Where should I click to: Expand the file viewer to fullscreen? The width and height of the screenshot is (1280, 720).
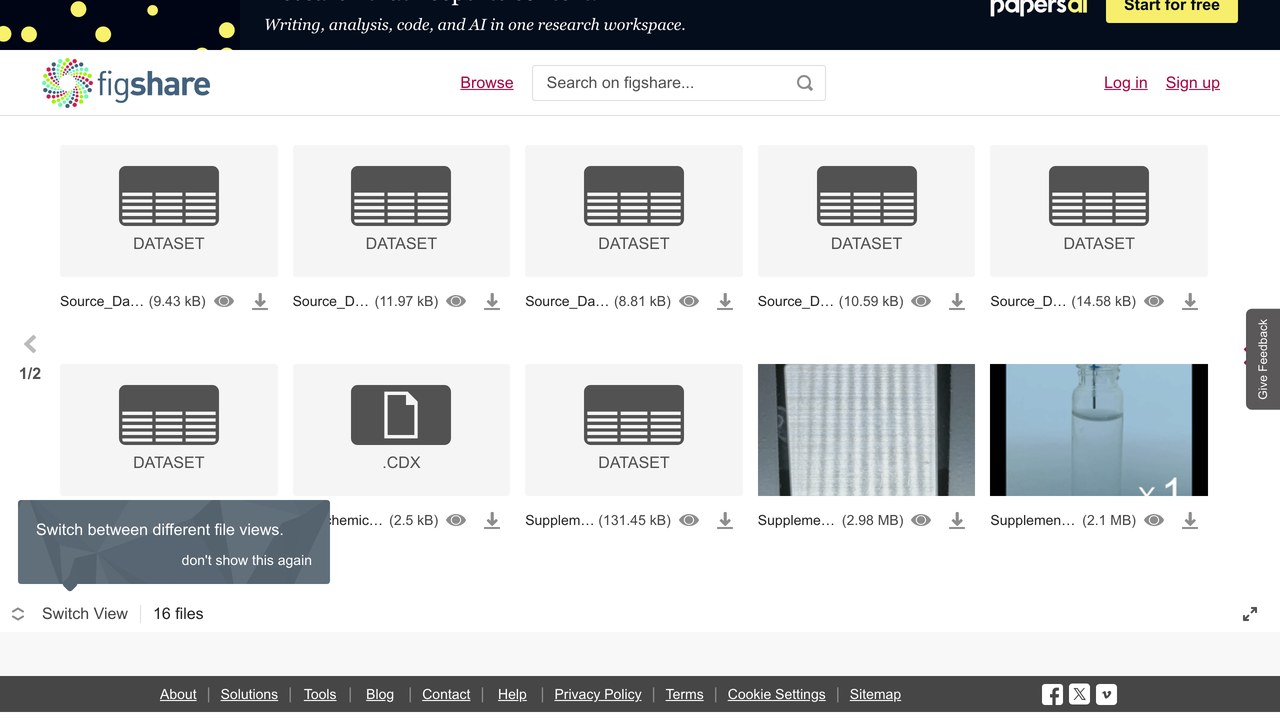(x=1250, y=614)
